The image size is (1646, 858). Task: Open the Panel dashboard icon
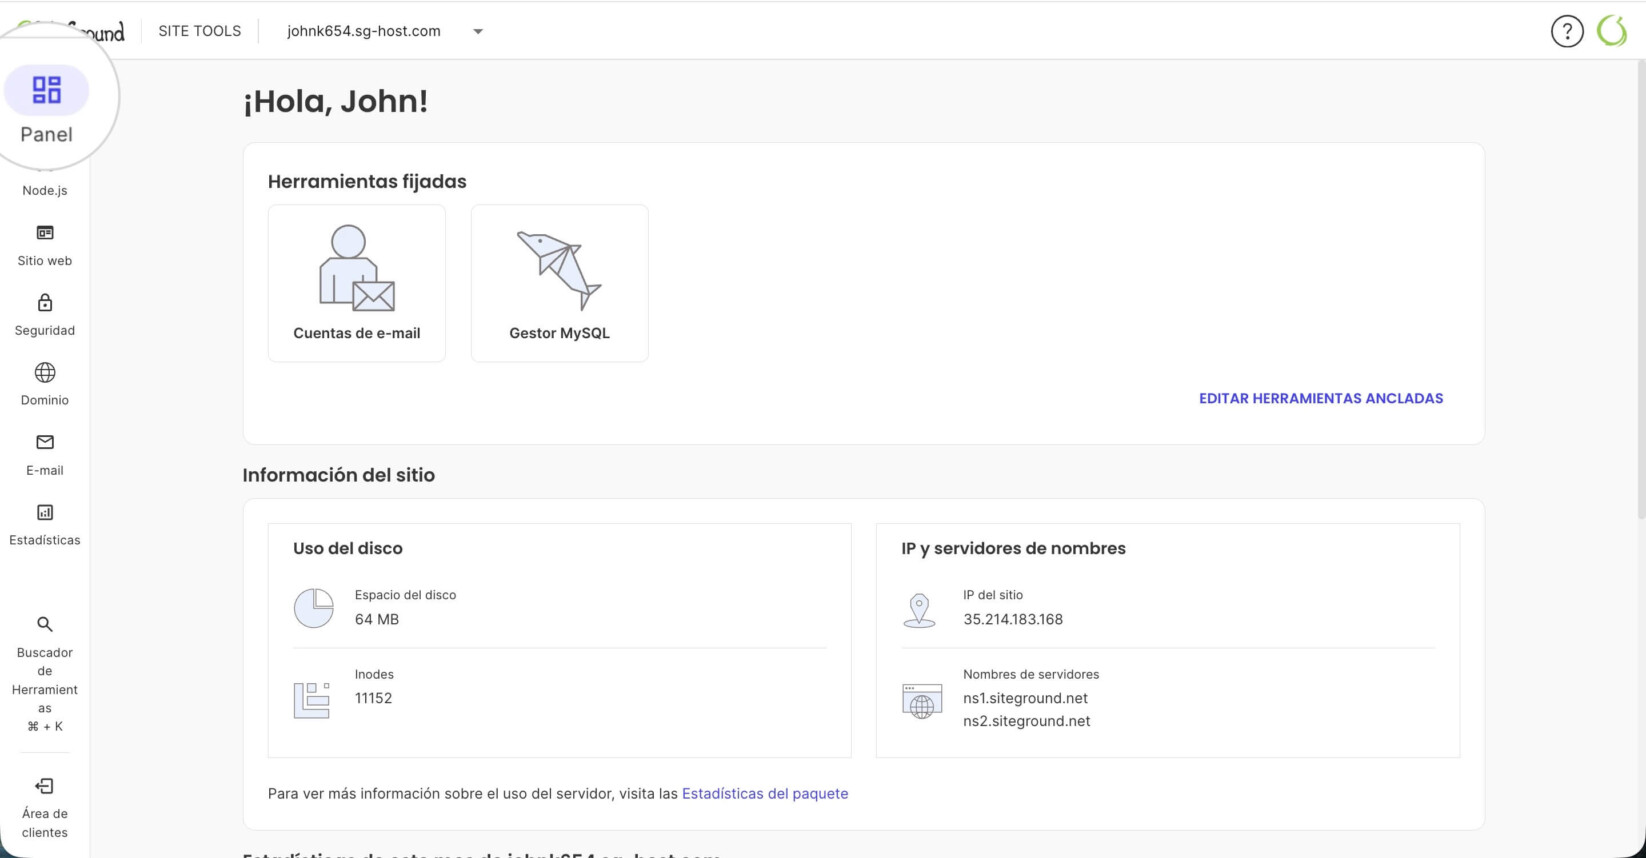(47, 90)
